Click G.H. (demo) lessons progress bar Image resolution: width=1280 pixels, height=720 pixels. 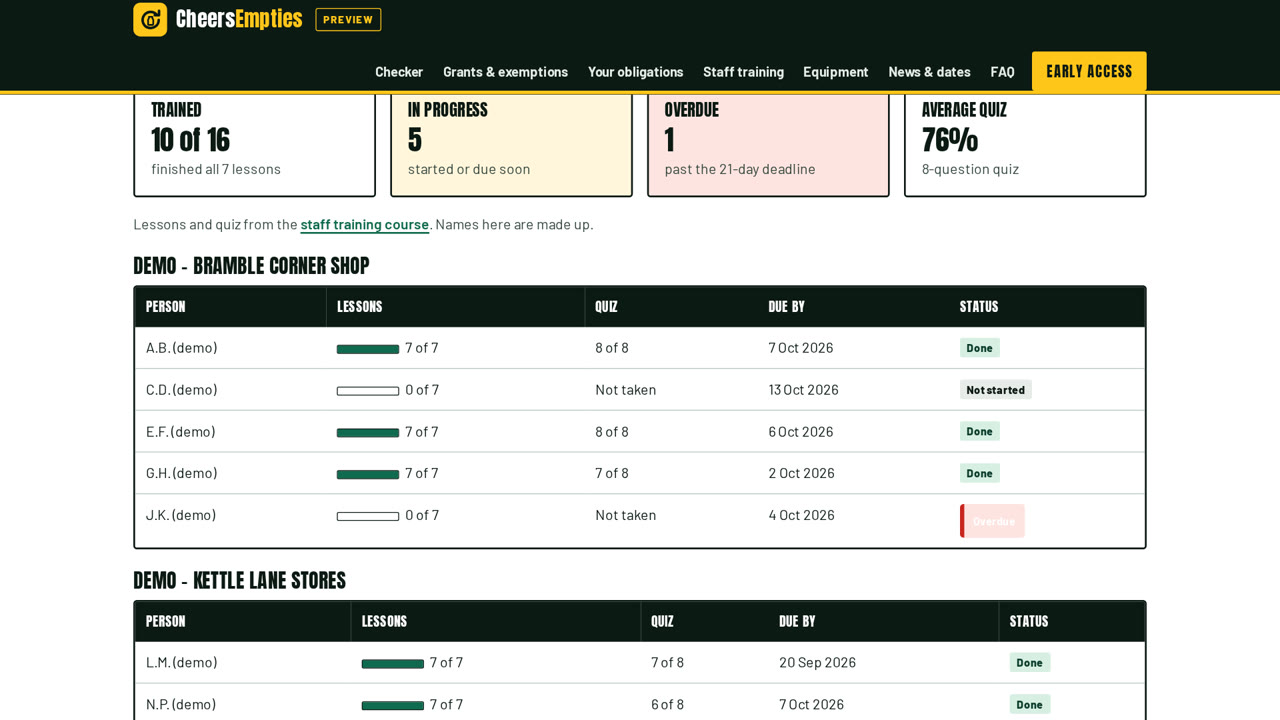click(368, 474)
